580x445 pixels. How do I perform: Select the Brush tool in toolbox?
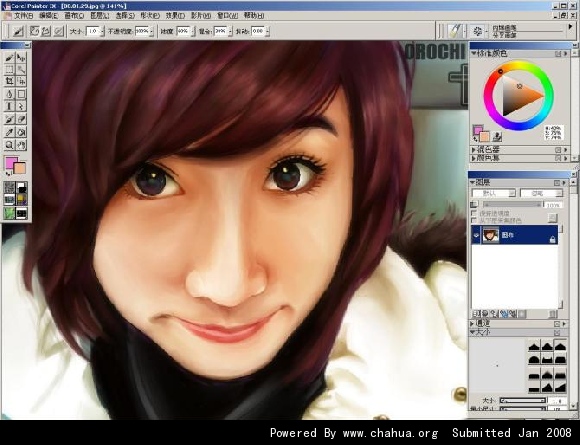pos(10,57)
